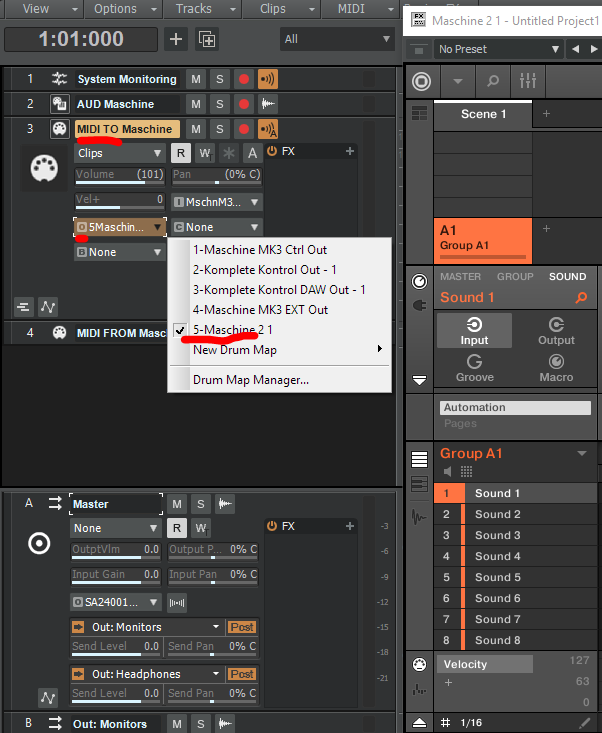Select the Macro page icon
The width and height of the screenshot is (602, 733).
pyautogui.click(x=556, y=368)
